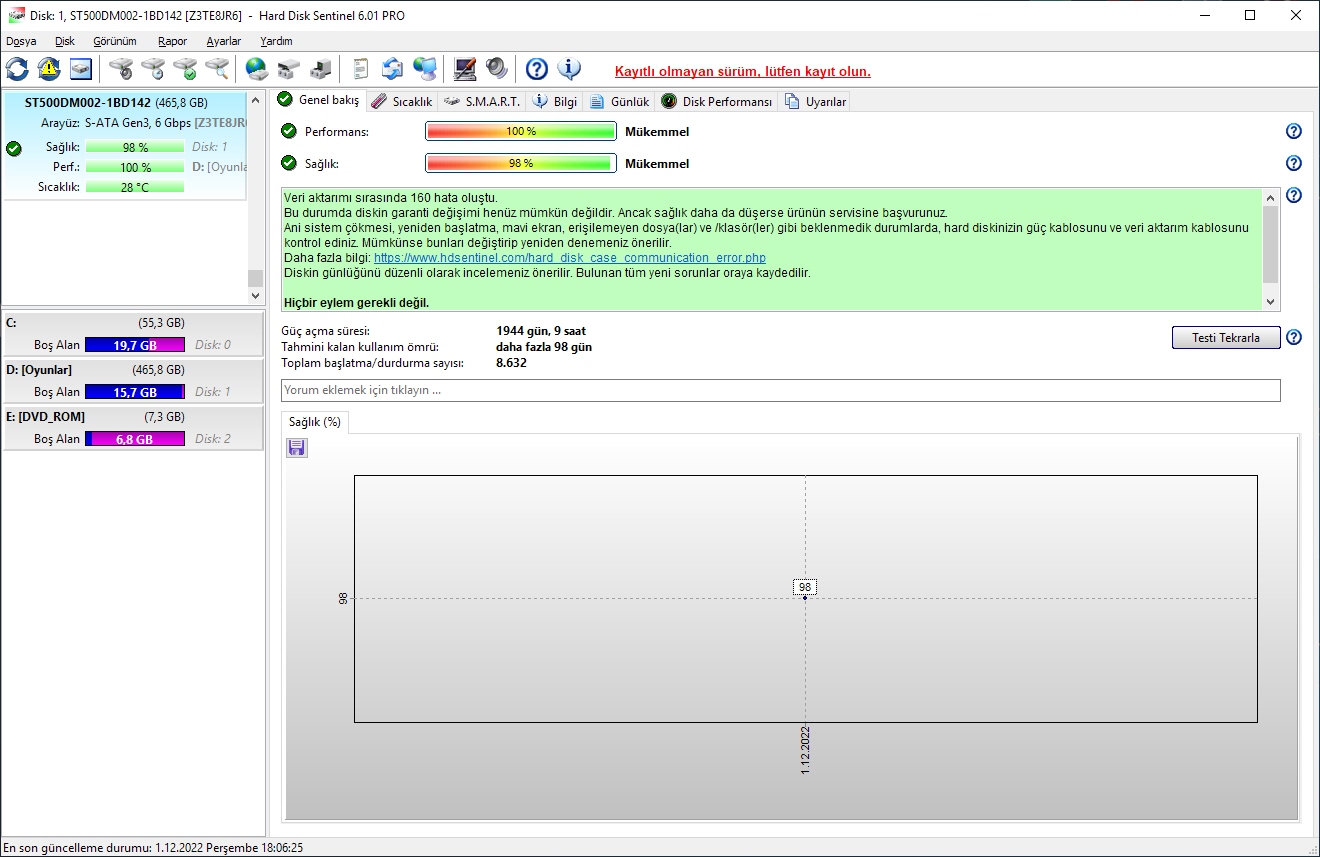Click the disk window toolbar icon
Screen dimensions: 1320x857
81,69
